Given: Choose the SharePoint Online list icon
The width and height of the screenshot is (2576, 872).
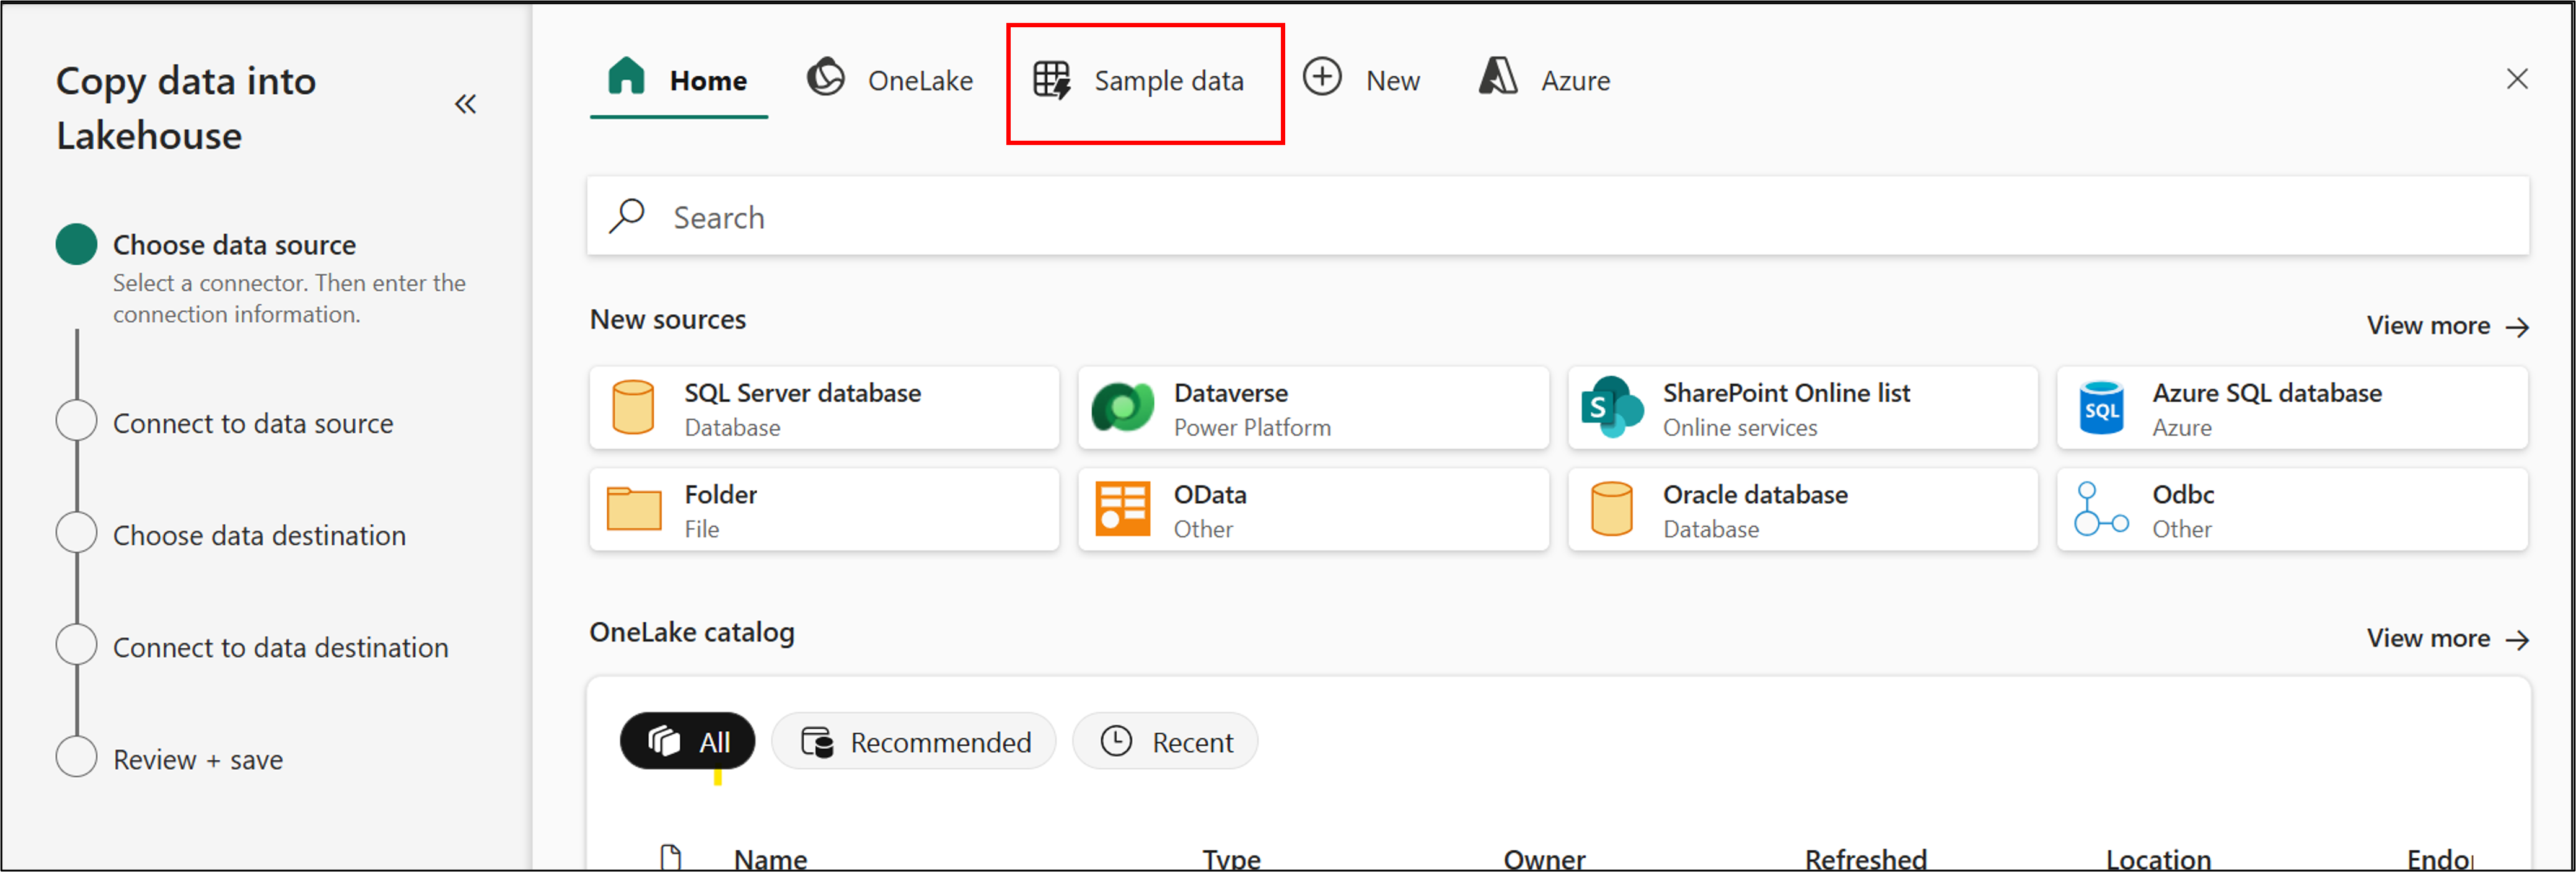Looking at the screenshot, I should coord(1611,408).
